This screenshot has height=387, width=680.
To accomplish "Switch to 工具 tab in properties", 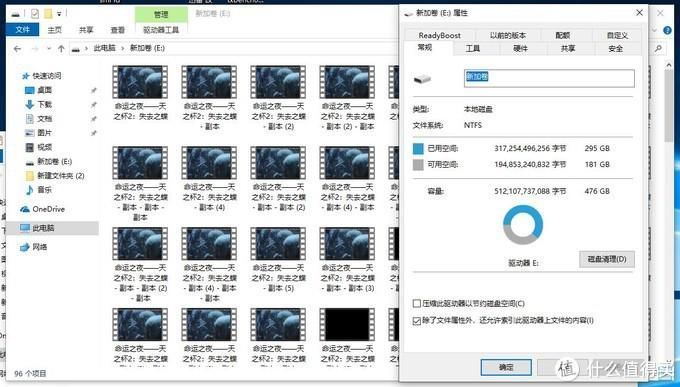I will 472,49.
